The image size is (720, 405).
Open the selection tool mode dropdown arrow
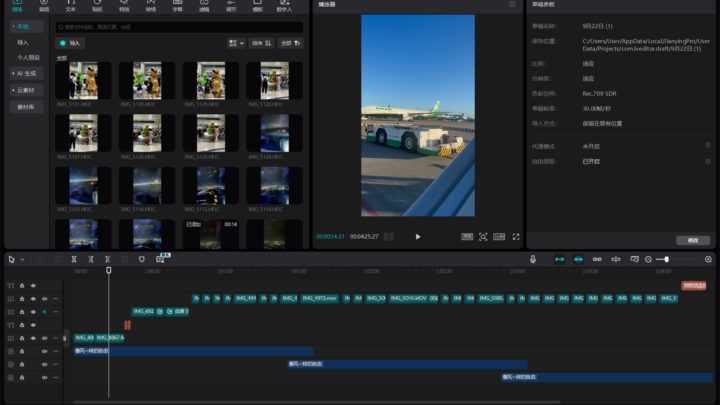point(22,259)
